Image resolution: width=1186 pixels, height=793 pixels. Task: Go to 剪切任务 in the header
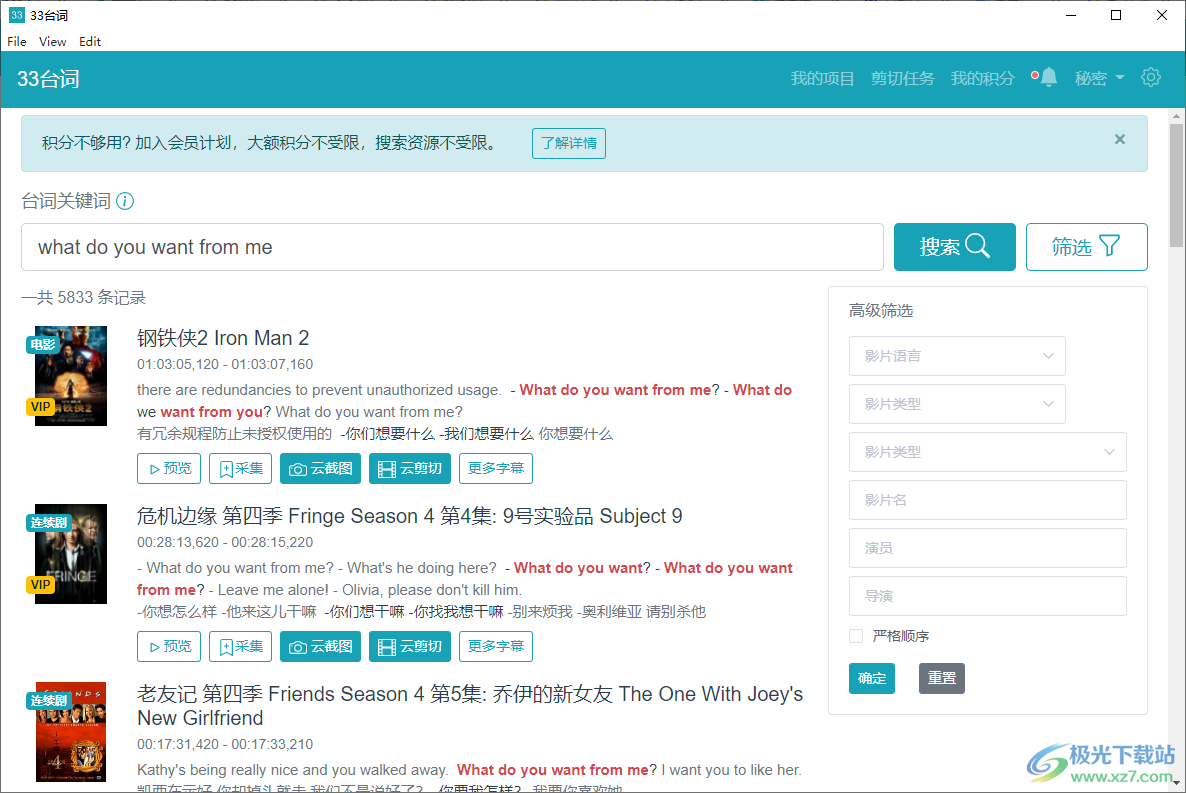pos(902,79)
